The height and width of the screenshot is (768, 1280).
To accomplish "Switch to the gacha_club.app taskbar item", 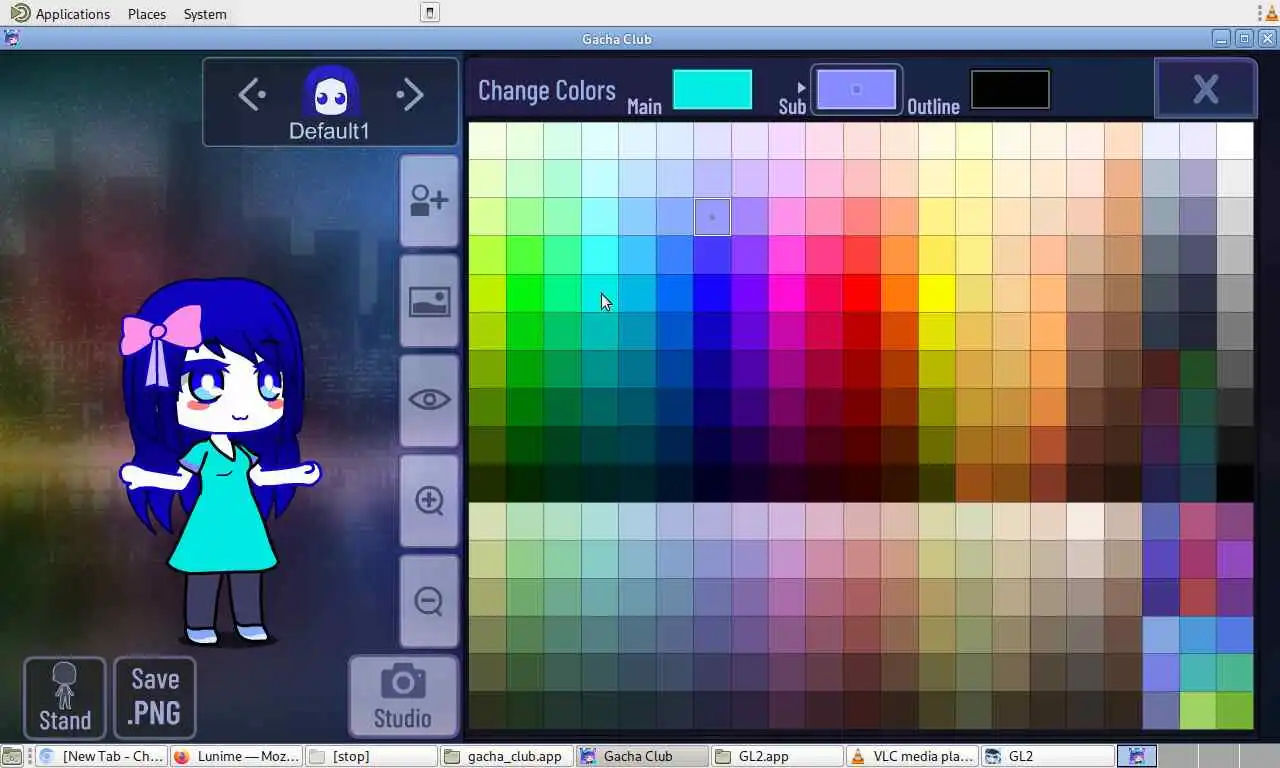I will (x=506, y=756).
